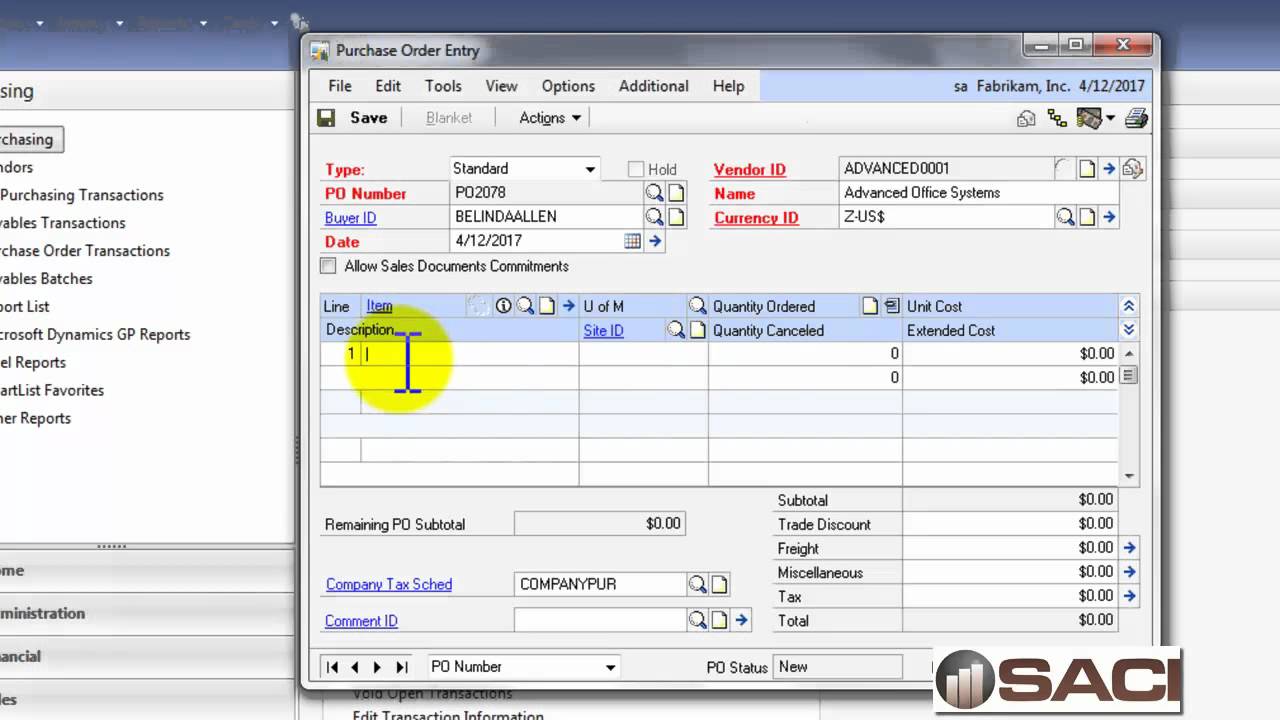This screenshot has height=720, width=1280.
Task: Open the View menu
Action: point(502,86)
